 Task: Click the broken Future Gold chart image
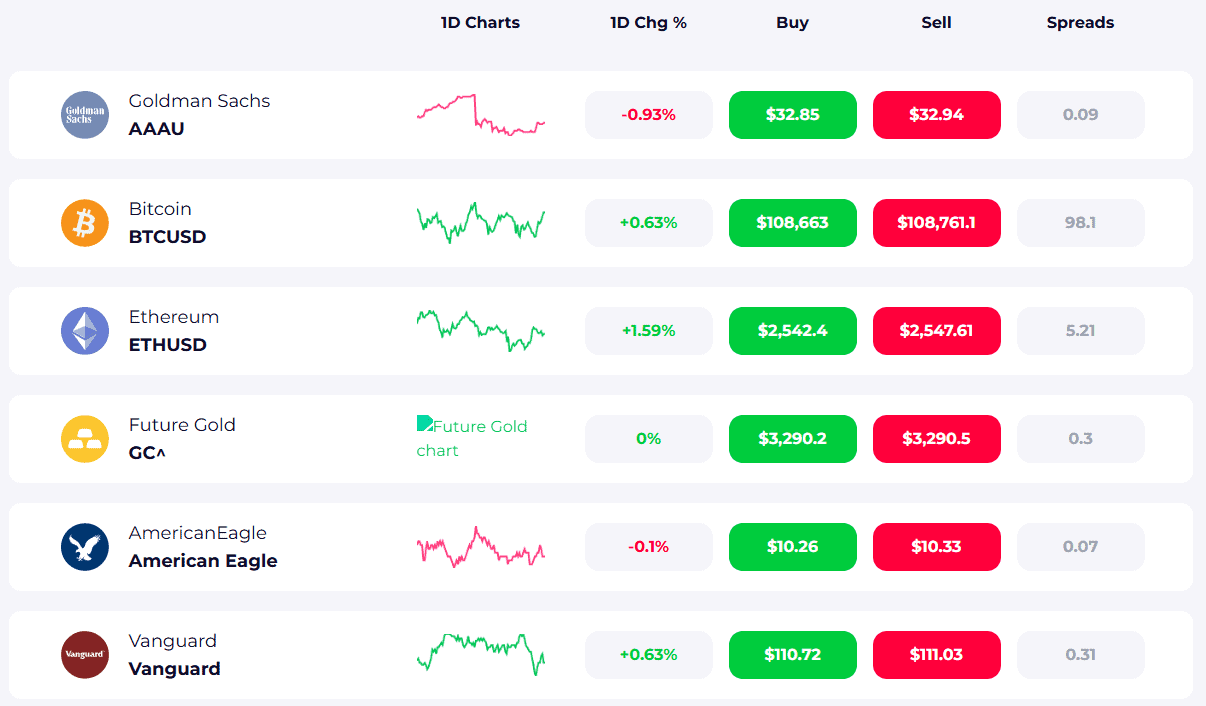[x=472, y=438]
